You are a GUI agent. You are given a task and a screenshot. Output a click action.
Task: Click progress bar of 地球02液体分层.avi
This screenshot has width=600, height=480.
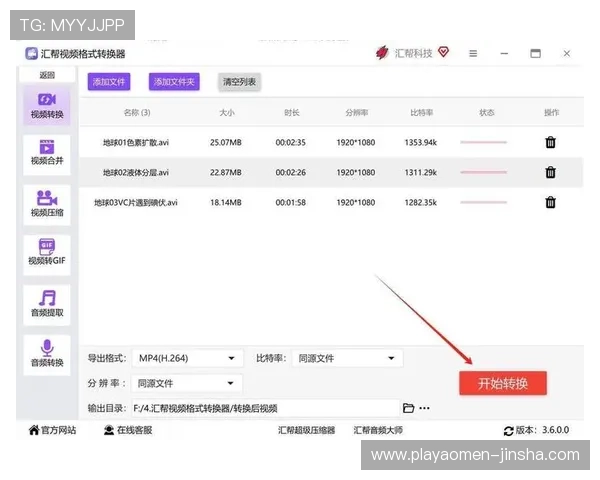tap(484, 172)
